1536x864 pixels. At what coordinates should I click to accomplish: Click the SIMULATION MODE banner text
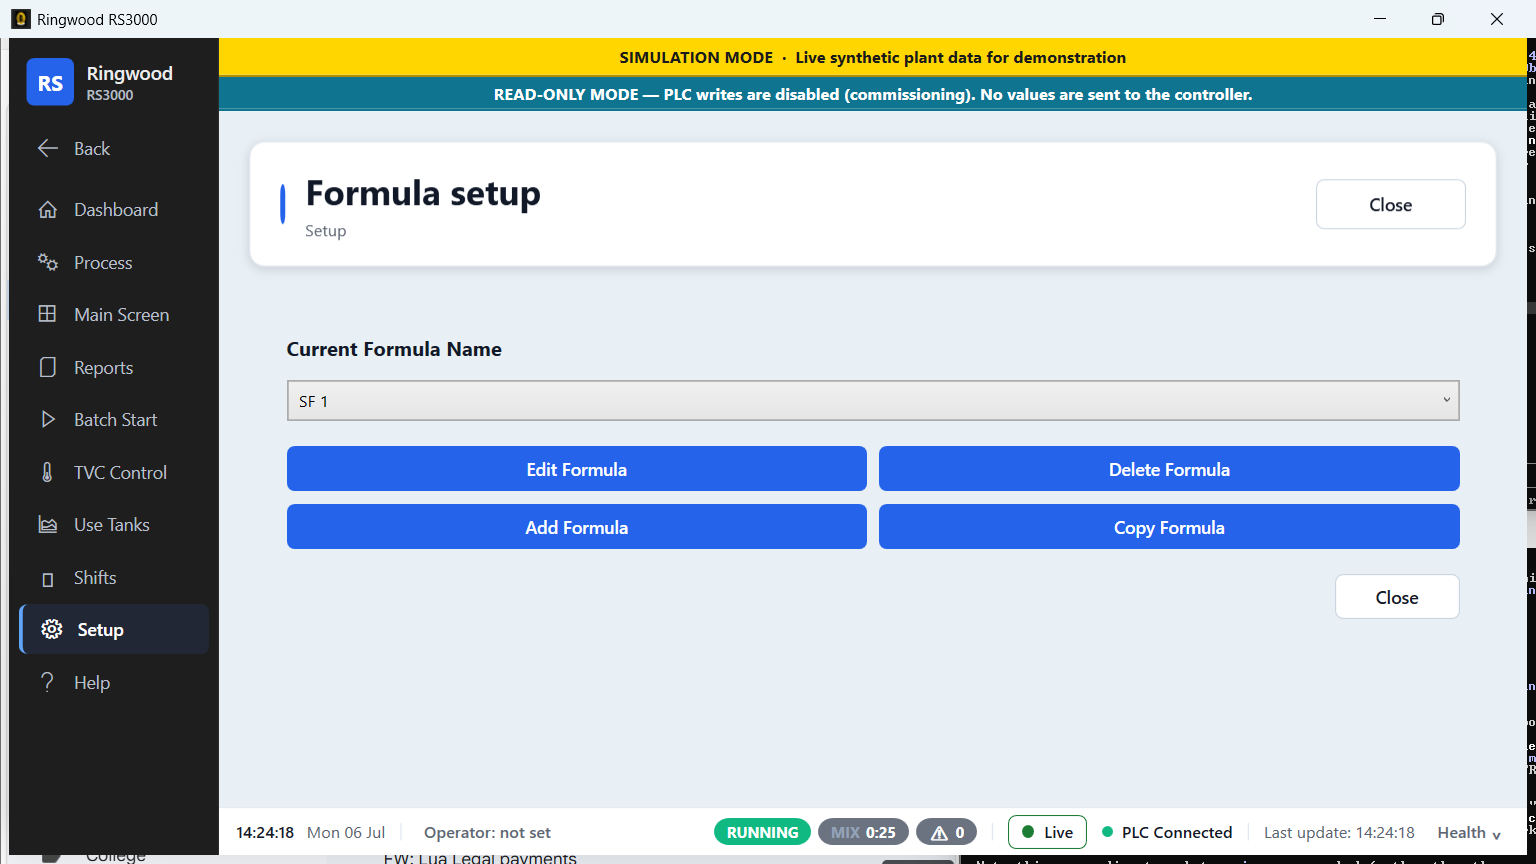point(873,57)
